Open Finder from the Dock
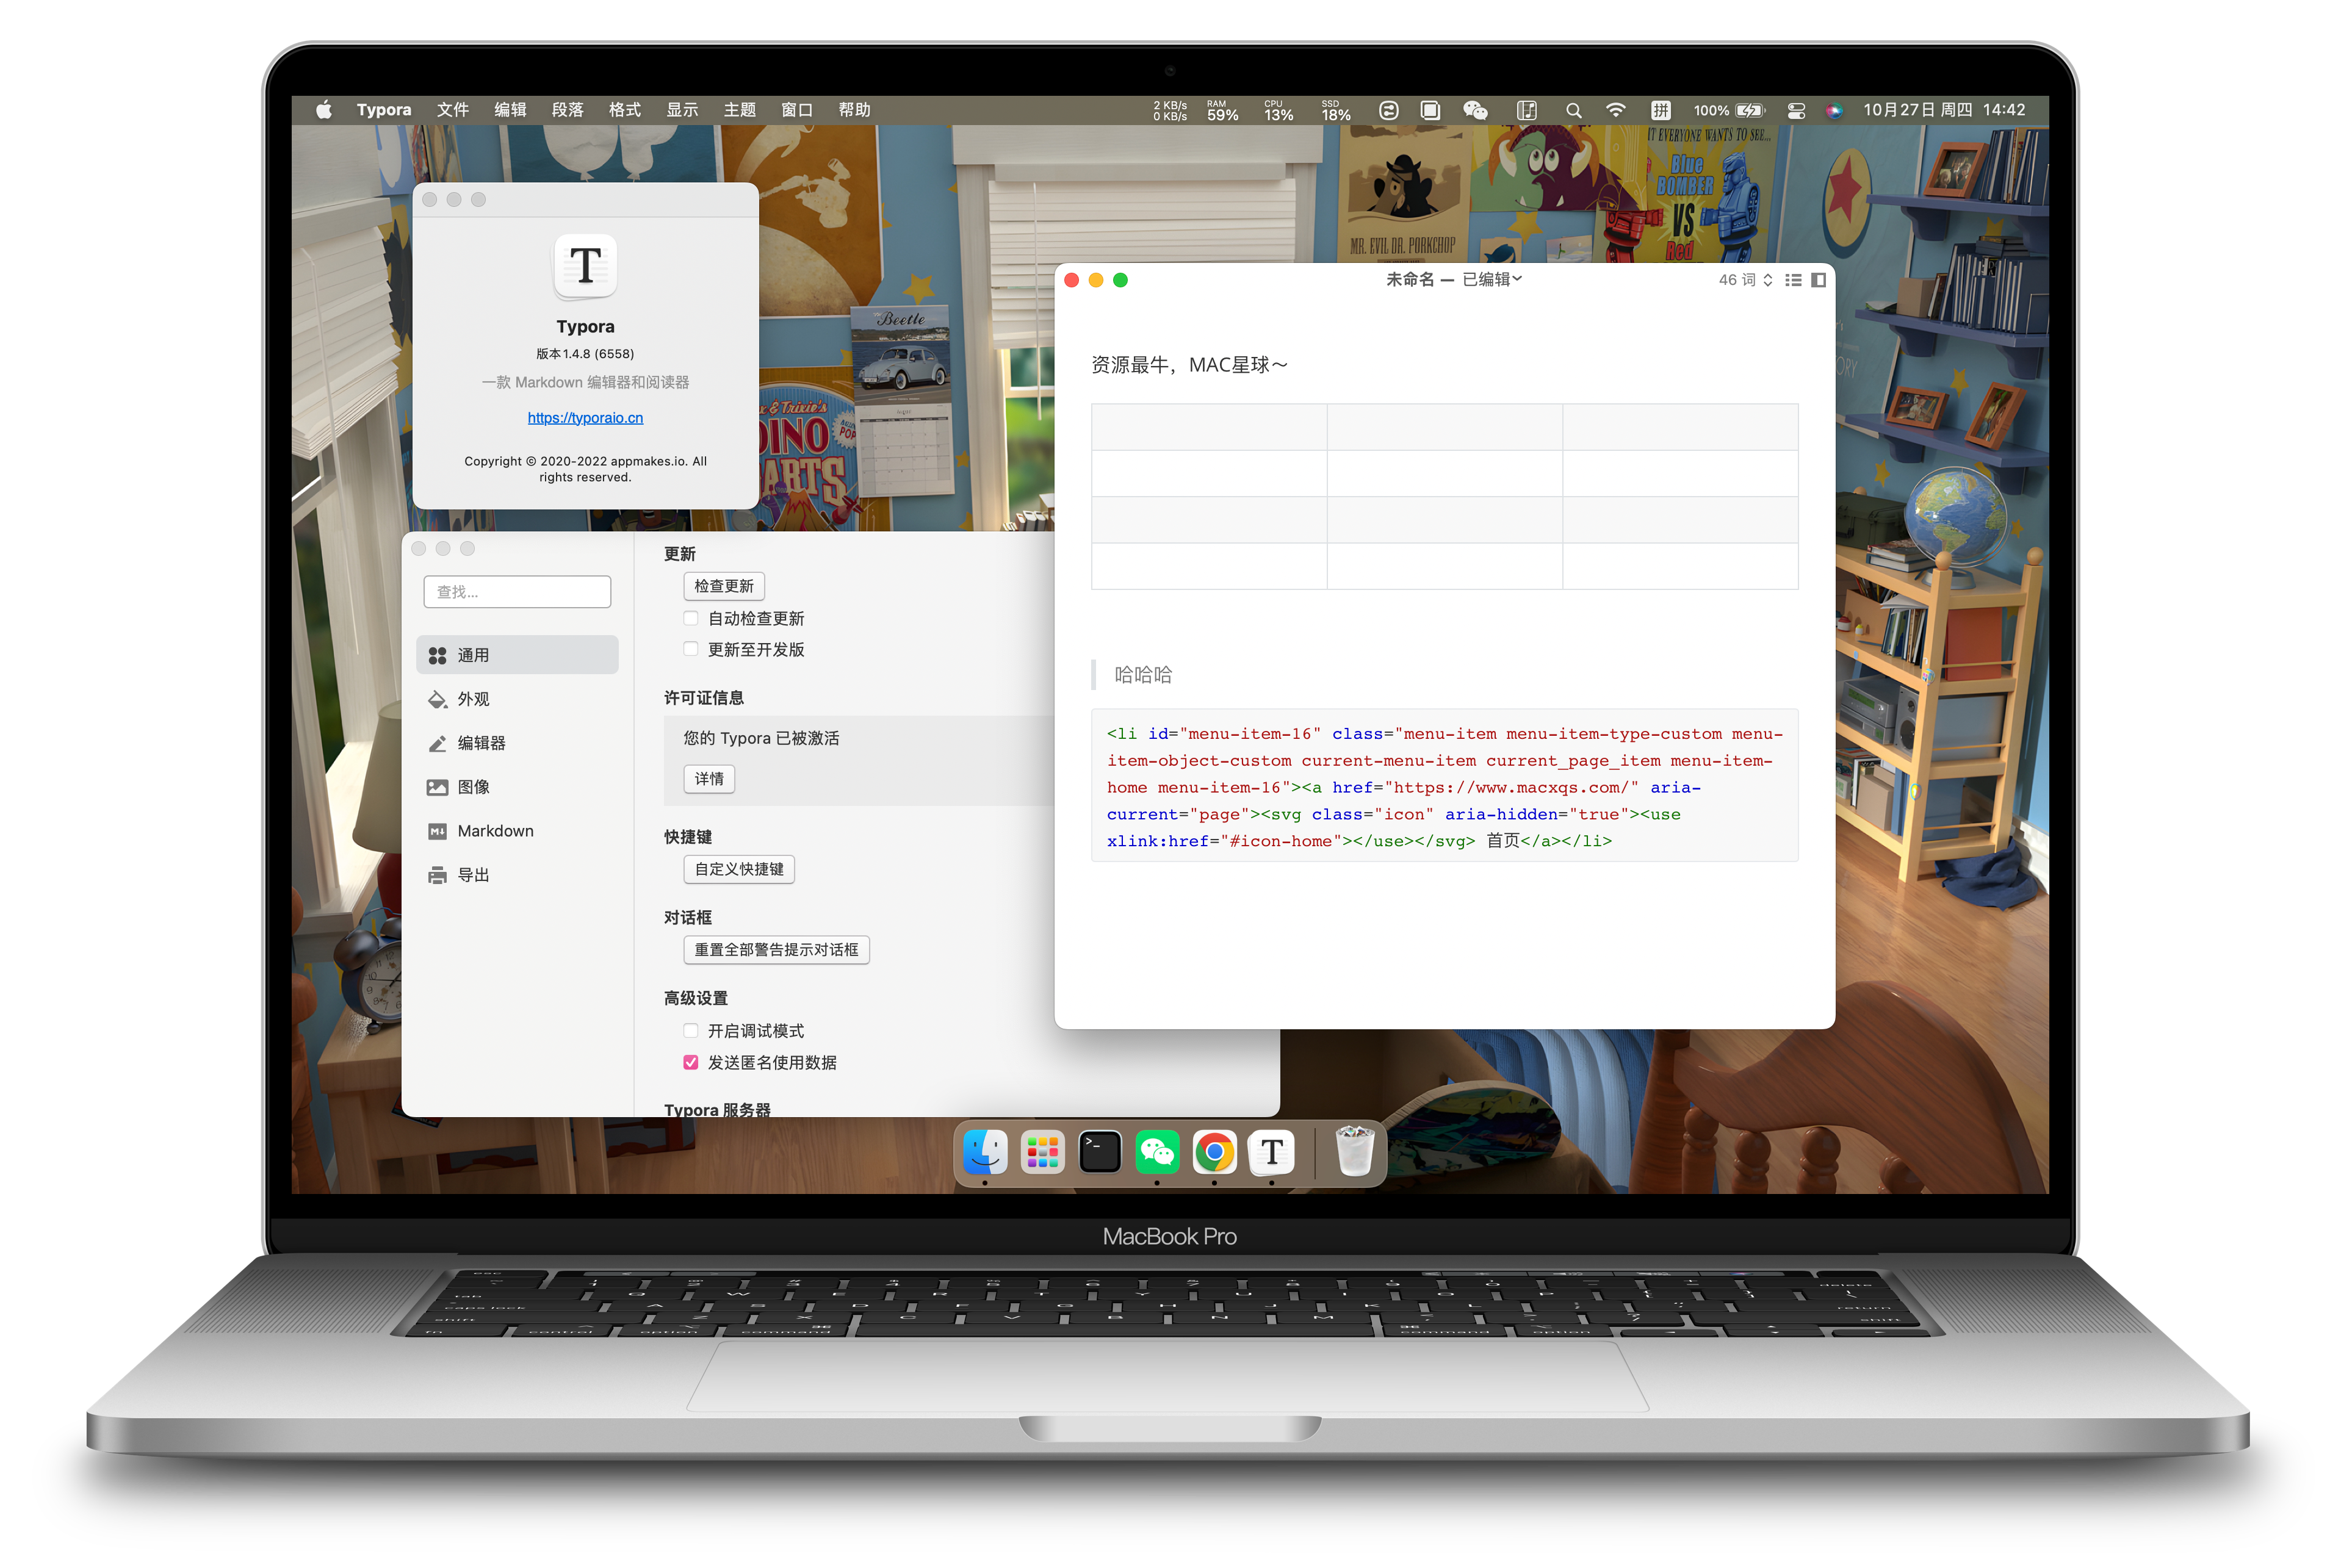This screenshot has width=2341, height=1568. coord(985,1152)
